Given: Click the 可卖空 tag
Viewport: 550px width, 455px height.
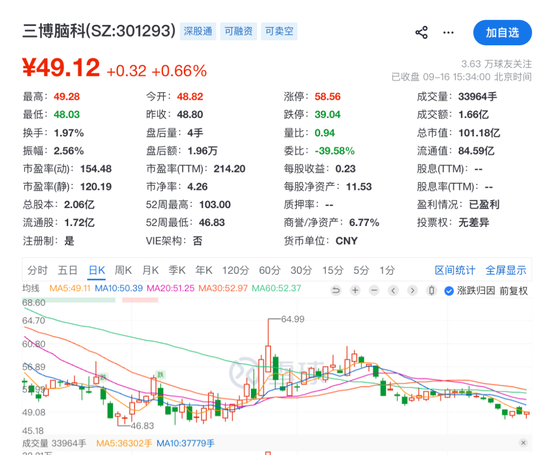Looking at the screenshot, I should click(279, 31).
